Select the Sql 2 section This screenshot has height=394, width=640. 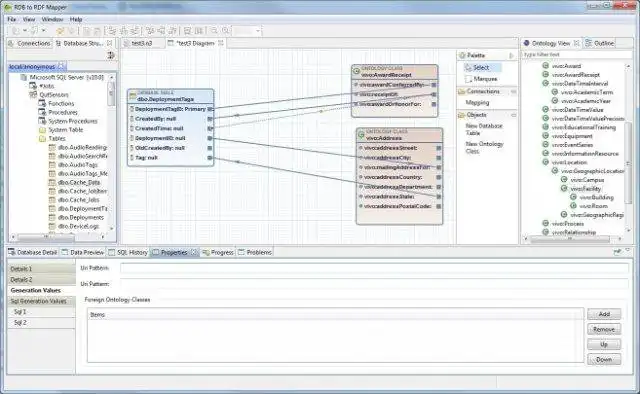coord(42,323)
